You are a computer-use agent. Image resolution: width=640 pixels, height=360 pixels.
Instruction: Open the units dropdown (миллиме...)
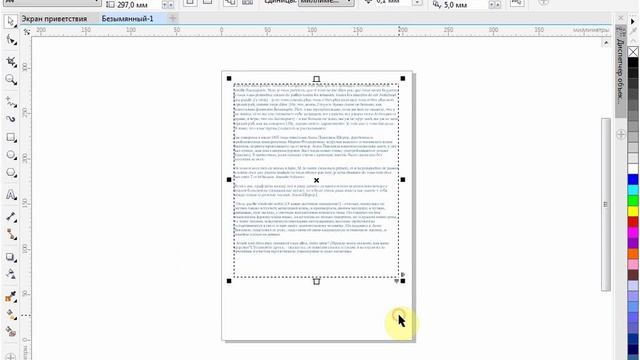tap(326, 2)
